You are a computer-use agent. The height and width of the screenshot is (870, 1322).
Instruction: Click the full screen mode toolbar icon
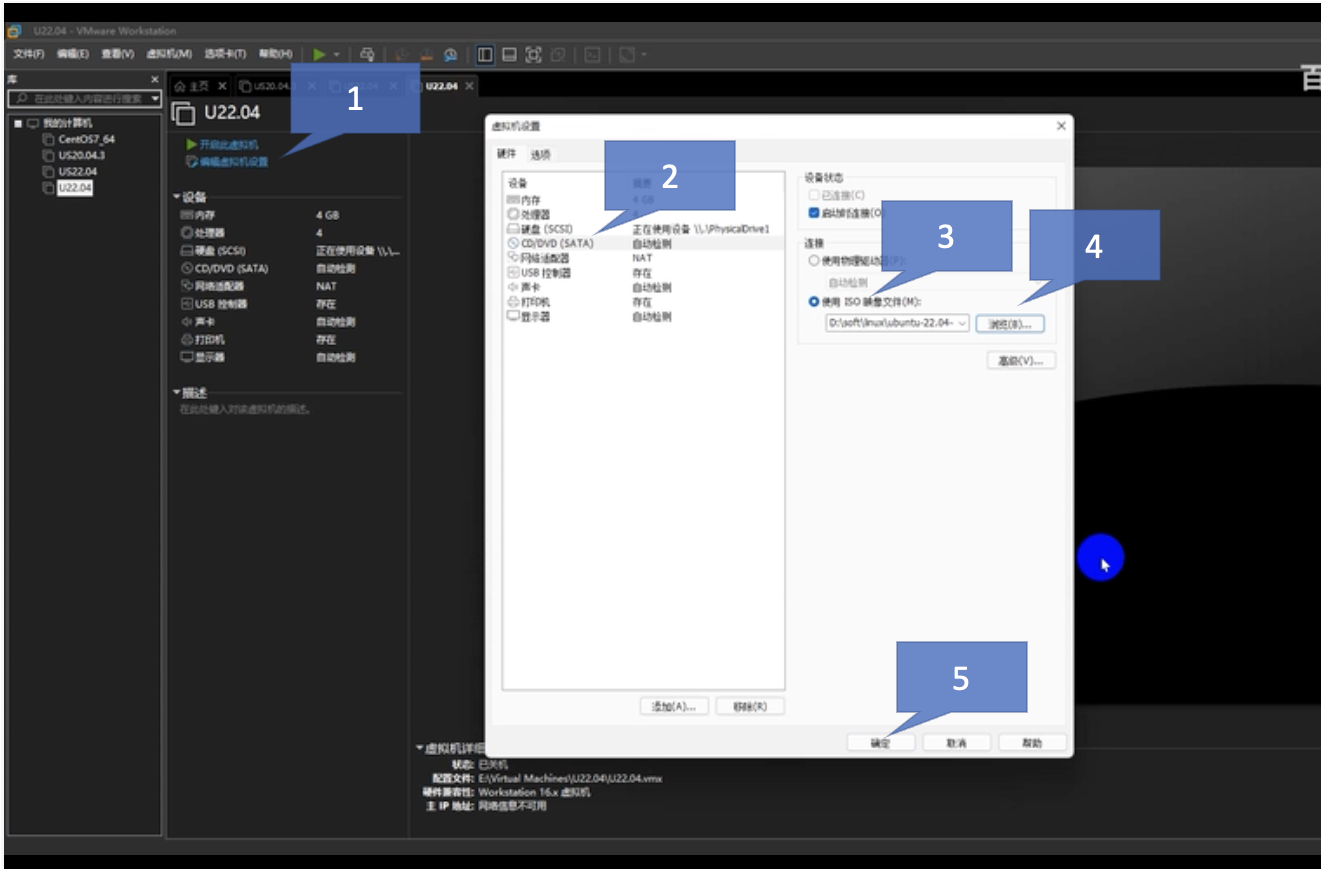pyautogui.click(x=533, y=54)
